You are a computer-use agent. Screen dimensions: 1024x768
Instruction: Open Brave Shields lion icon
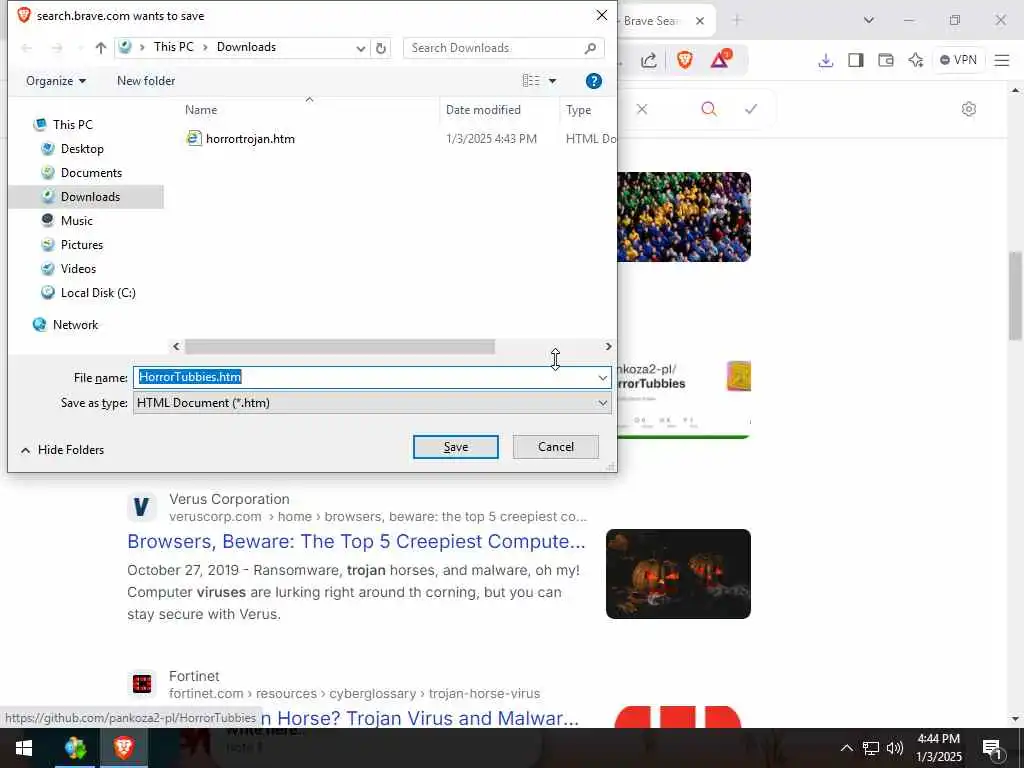(x=684, y=61)
